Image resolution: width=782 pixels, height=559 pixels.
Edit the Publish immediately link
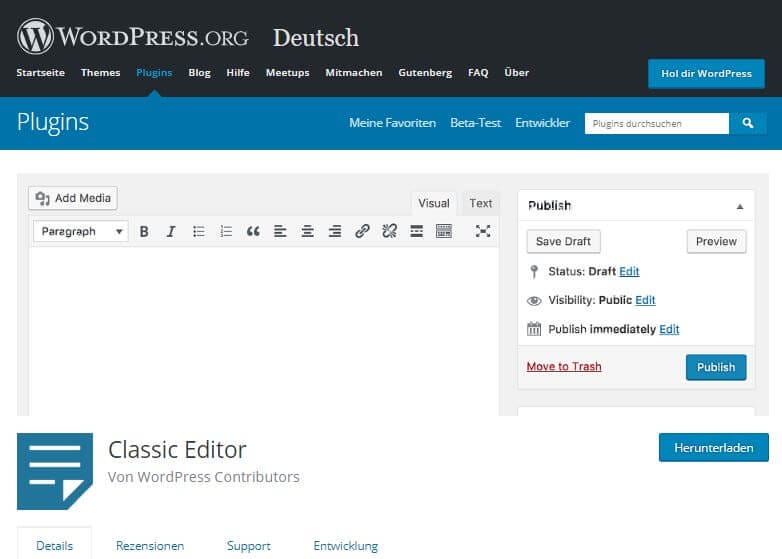(x=669, y=329)
